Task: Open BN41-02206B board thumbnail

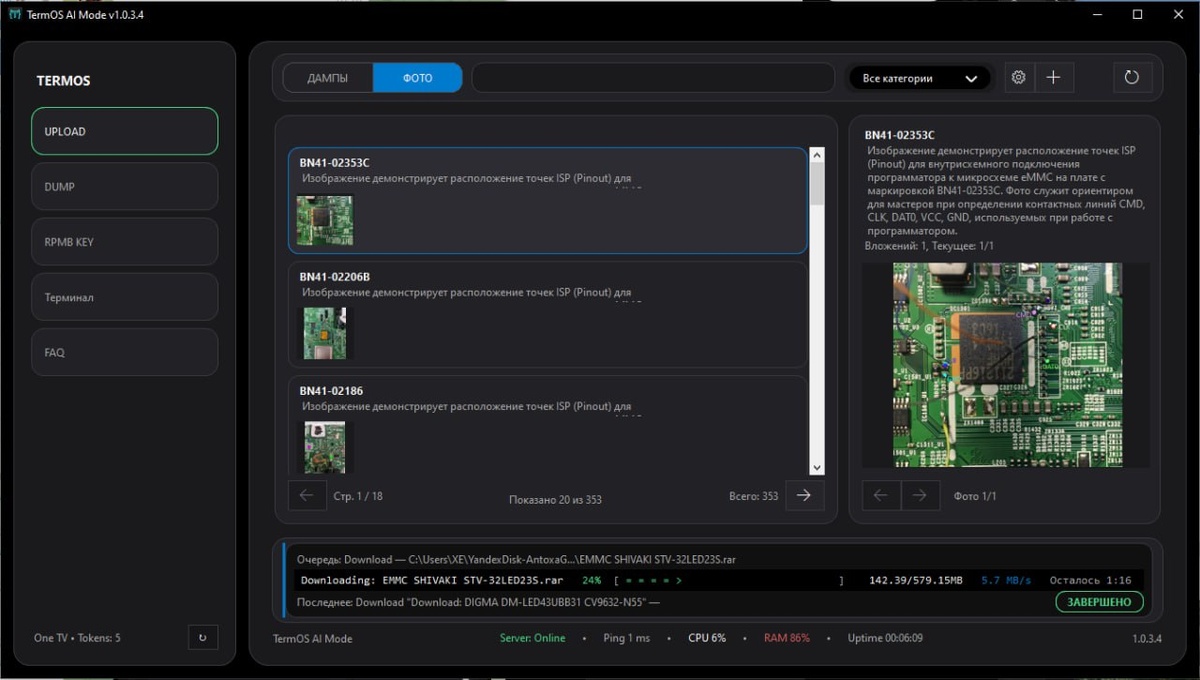Action: [327, 333]
